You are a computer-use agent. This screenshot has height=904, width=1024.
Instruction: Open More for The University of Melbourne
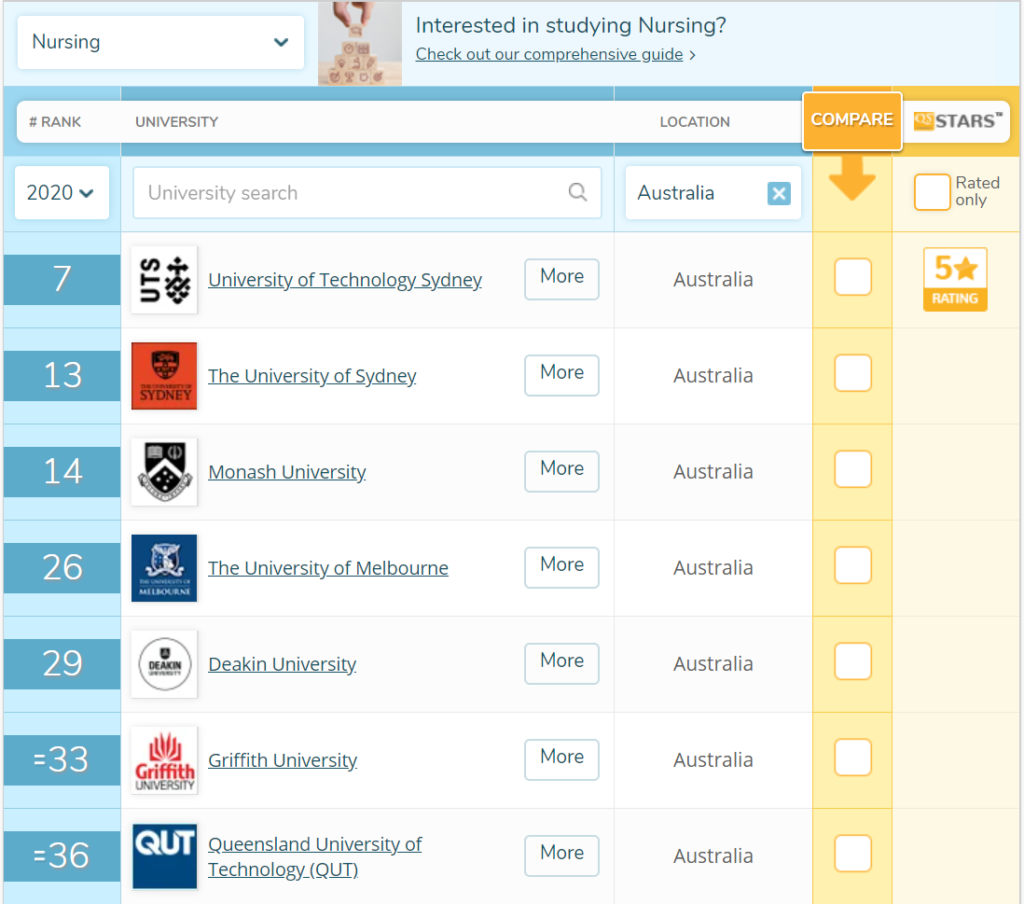[562, 567]
